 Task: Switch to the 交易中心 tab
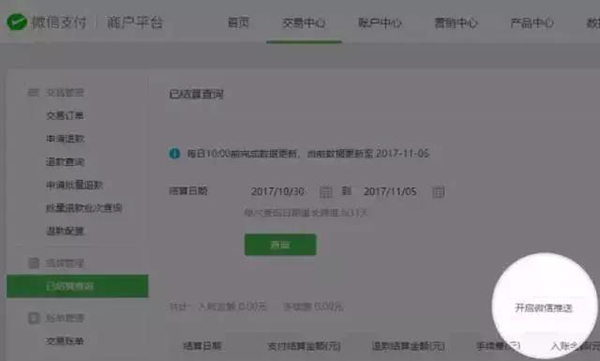tap(304, 23)
